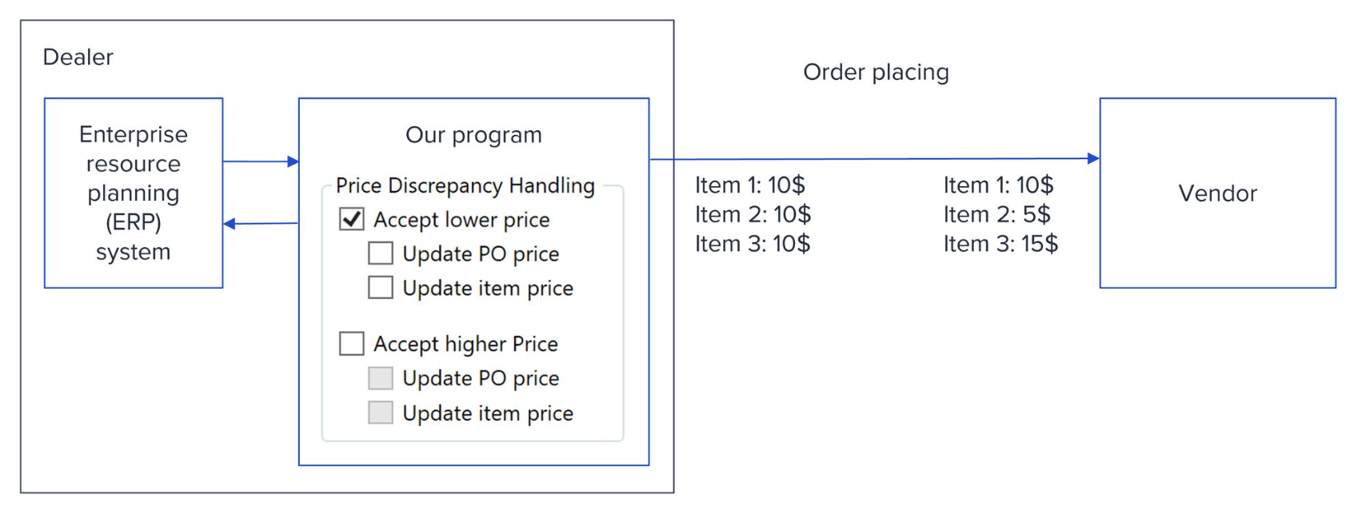Select the Item 2: 10$ price text
Viewport: 1366px width, 518px height.
click(752, 214)
